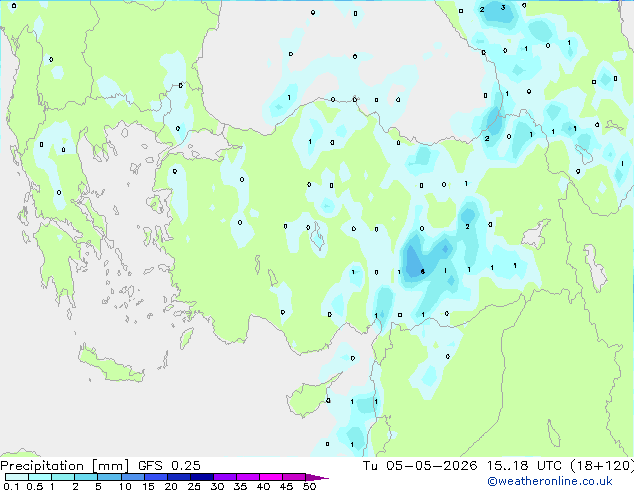Screen dimensions: 634x490
Task: Click the legend arrow tip beyond 50
Action: 317,477
